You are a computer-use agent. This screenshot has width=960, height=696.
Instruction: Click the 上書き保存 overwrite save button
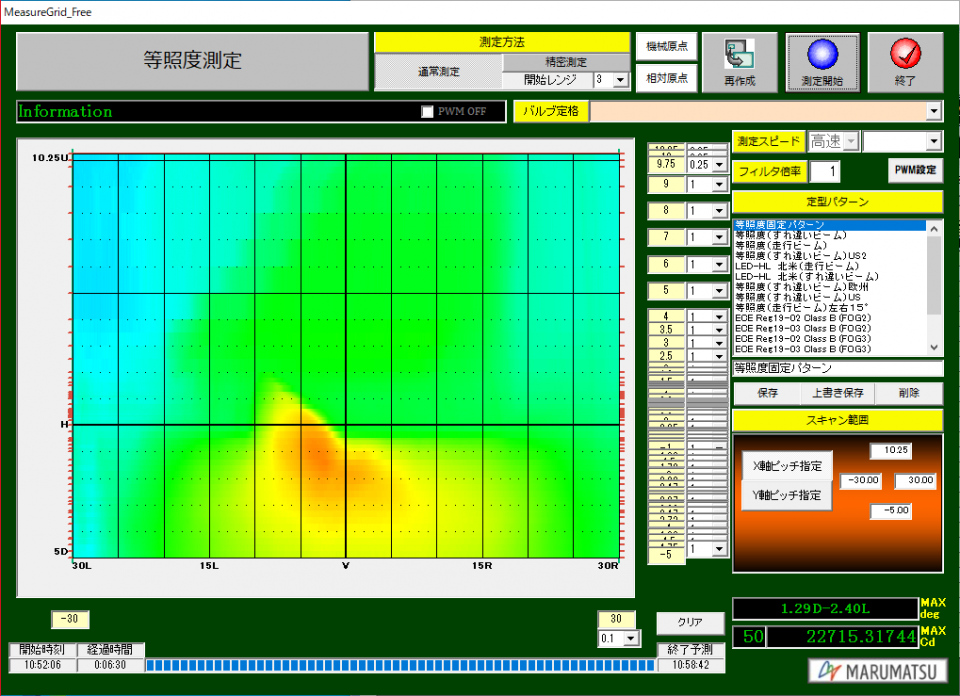(x=838, y=393)
